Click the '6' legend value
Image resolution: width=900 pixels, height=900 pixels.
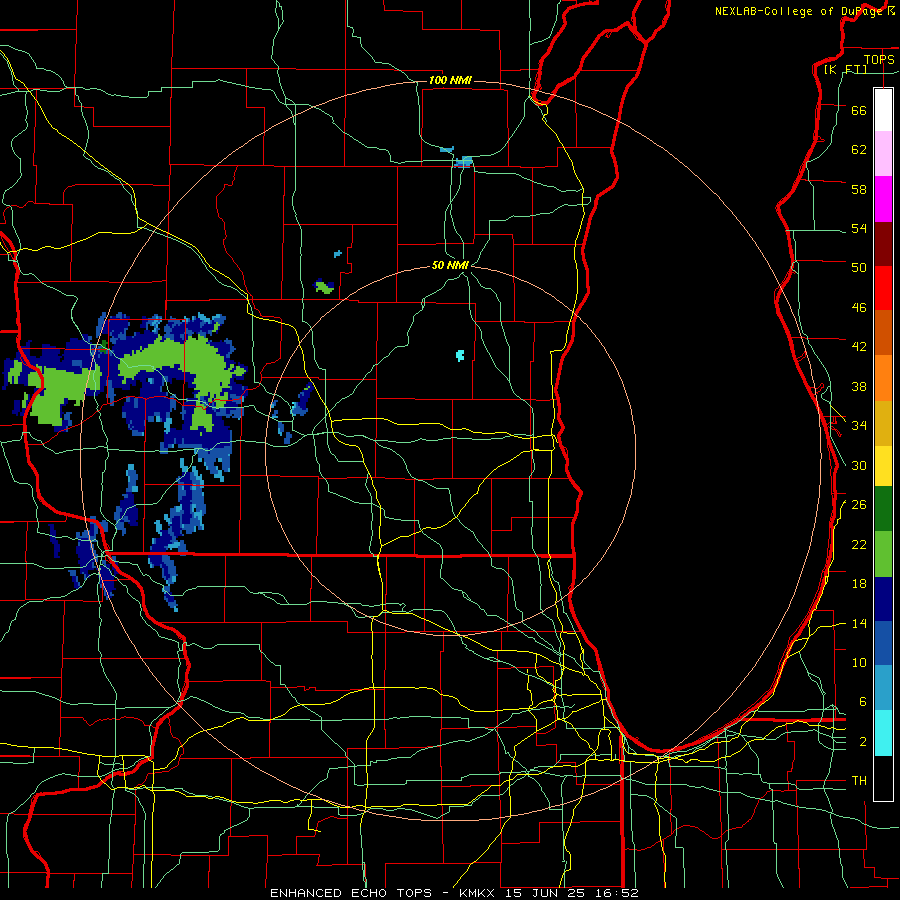tap(863, 701)
